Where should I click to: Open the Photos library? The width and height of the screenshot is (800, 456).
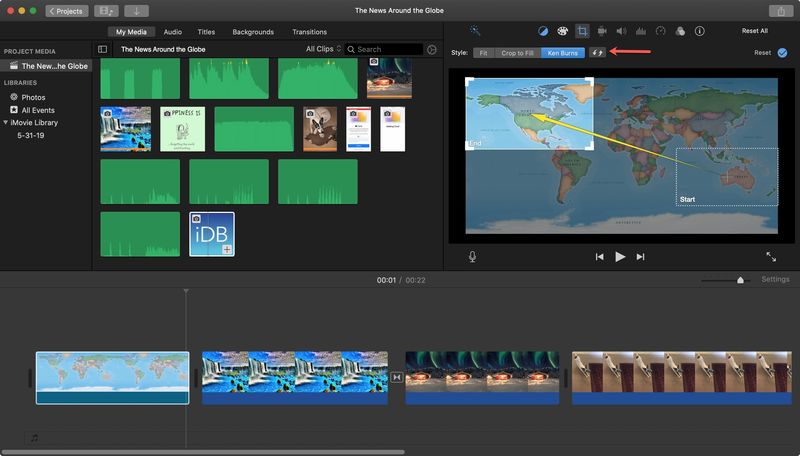coord(33,97)
